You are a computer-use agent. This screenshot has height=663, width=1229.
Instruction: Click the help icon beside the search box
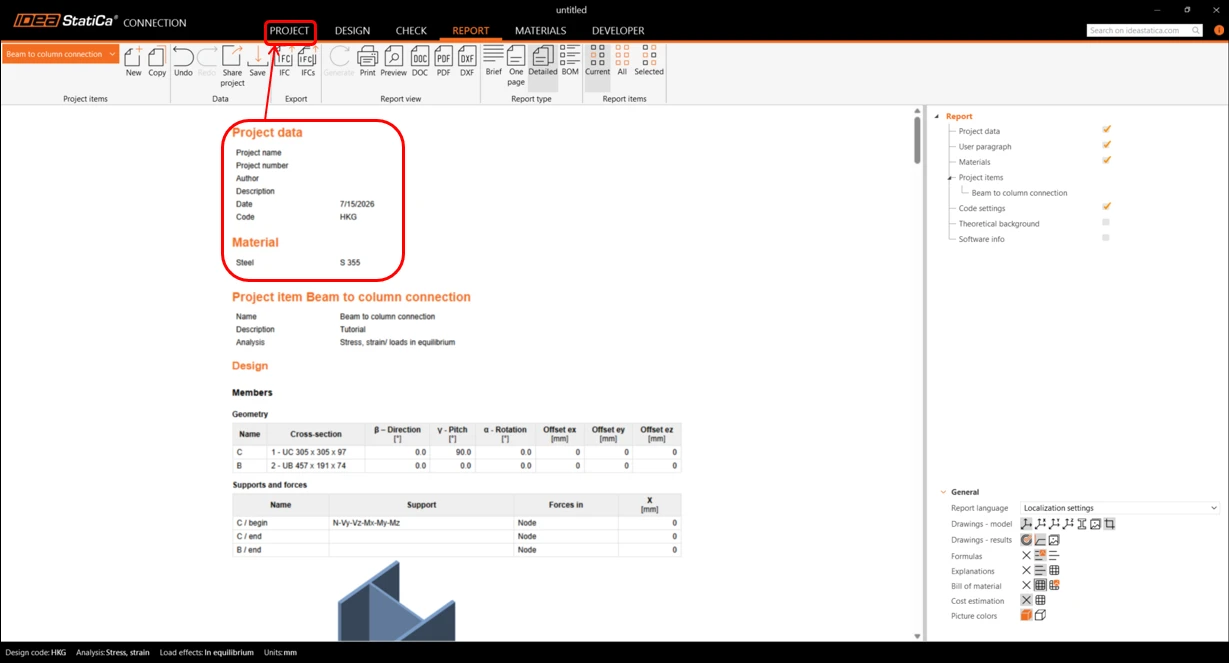(1219, 30)
